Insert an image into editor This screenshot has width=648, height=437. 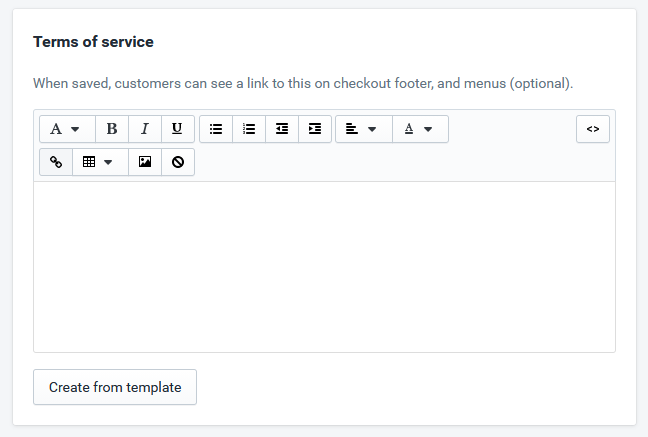tap(145, 162)
